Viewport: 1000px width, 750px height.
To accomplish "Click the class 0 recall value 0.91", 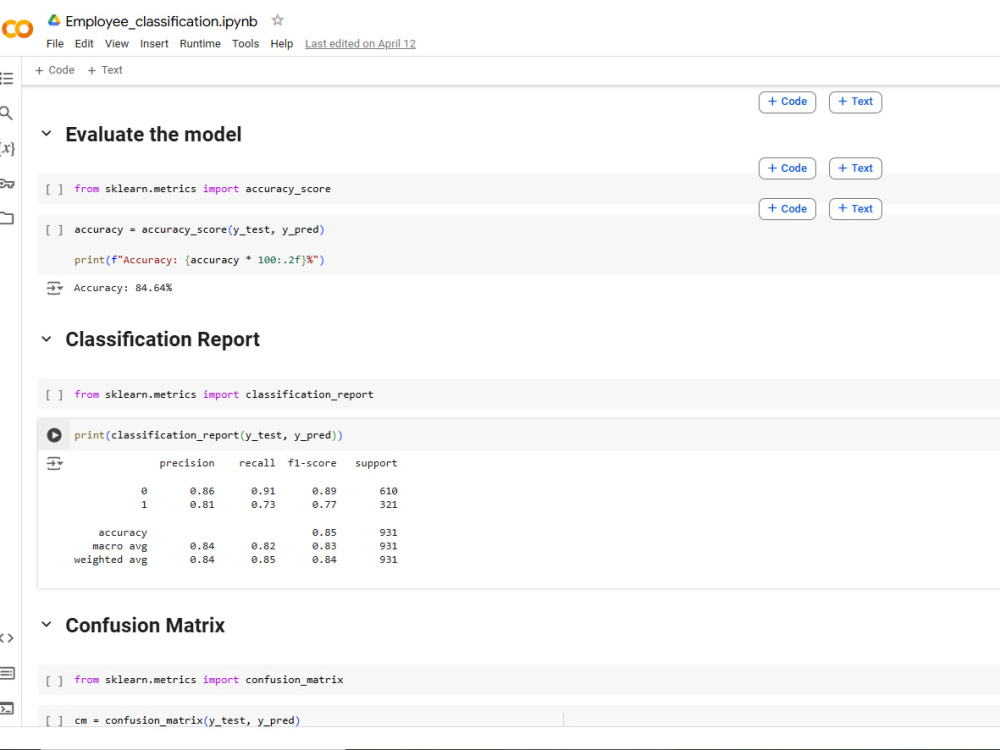I will pos(263,491).
